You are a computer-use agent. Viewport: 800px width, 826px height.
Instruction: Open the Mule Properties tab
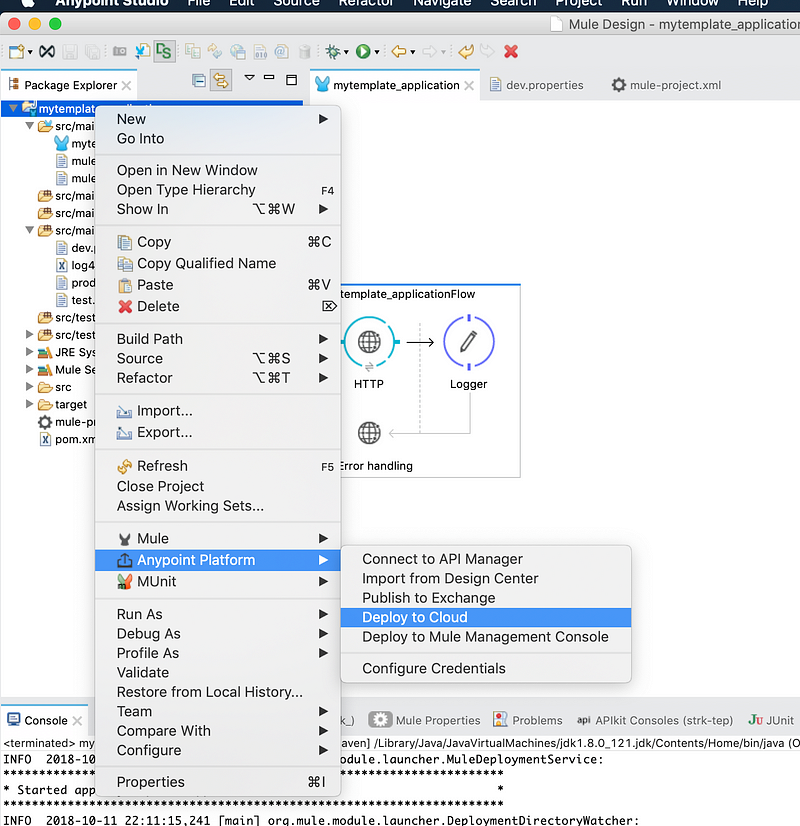pos(424,720)
